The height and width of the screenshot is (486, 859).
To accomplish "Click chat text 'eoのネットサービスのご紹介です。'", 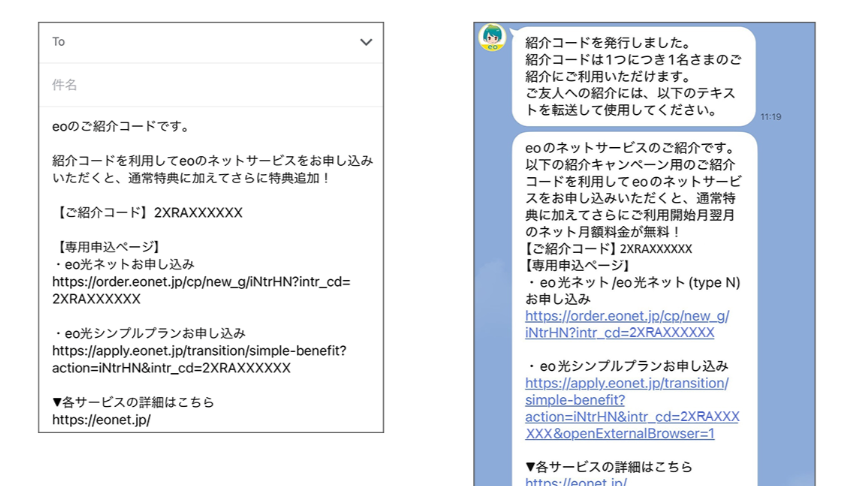I will point(630,148).
